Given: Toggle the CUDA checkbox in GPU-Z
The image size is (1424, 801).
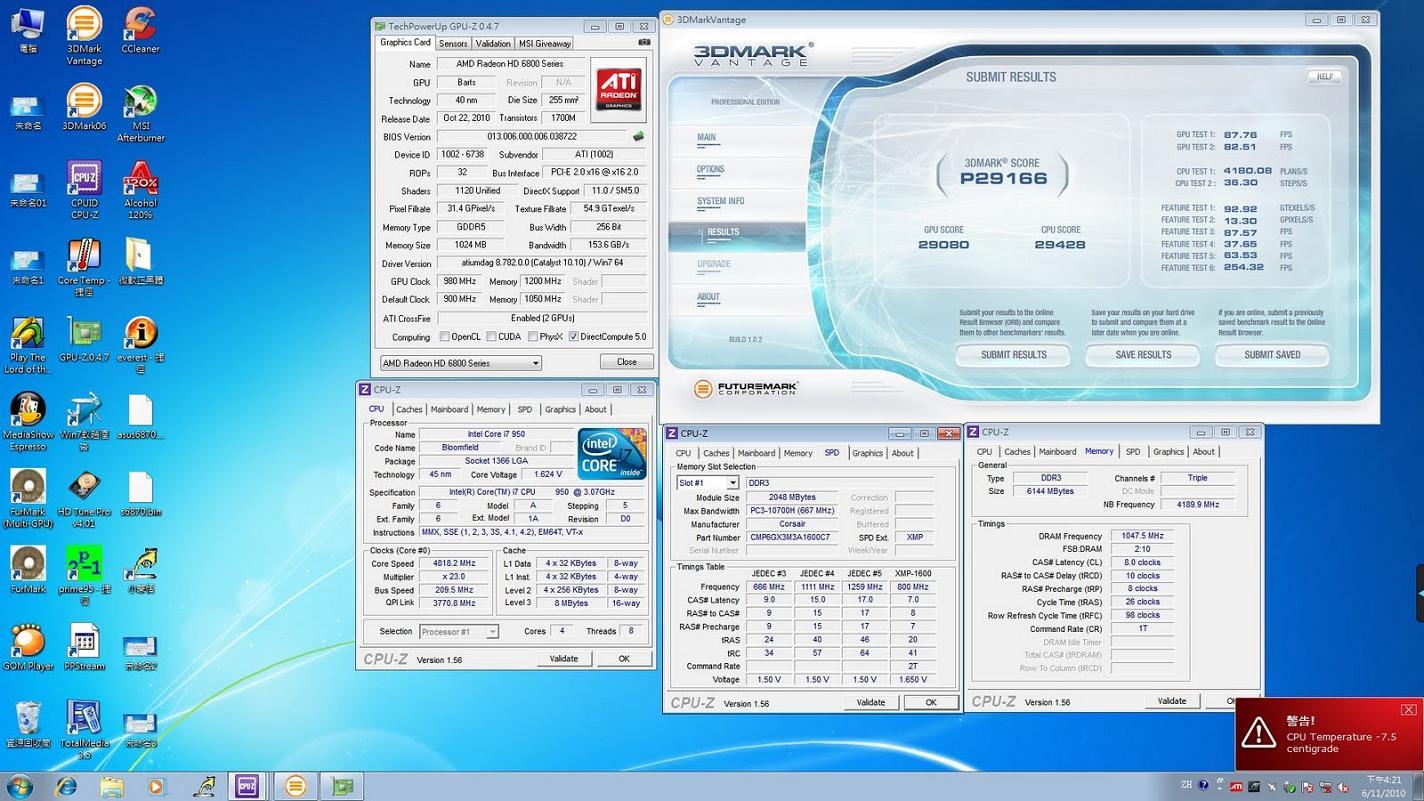Looking at the screenshot, I should (x=490, y=337).
